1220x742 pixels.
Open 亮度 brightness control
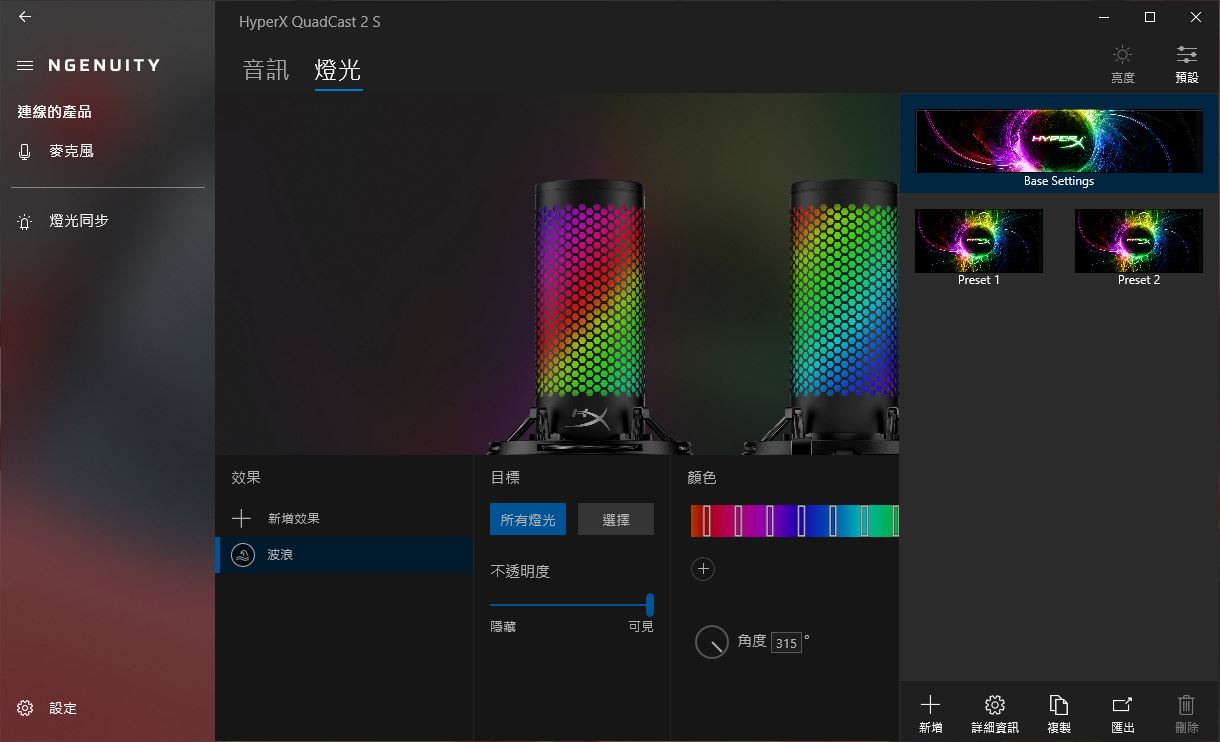(1123, 64)
